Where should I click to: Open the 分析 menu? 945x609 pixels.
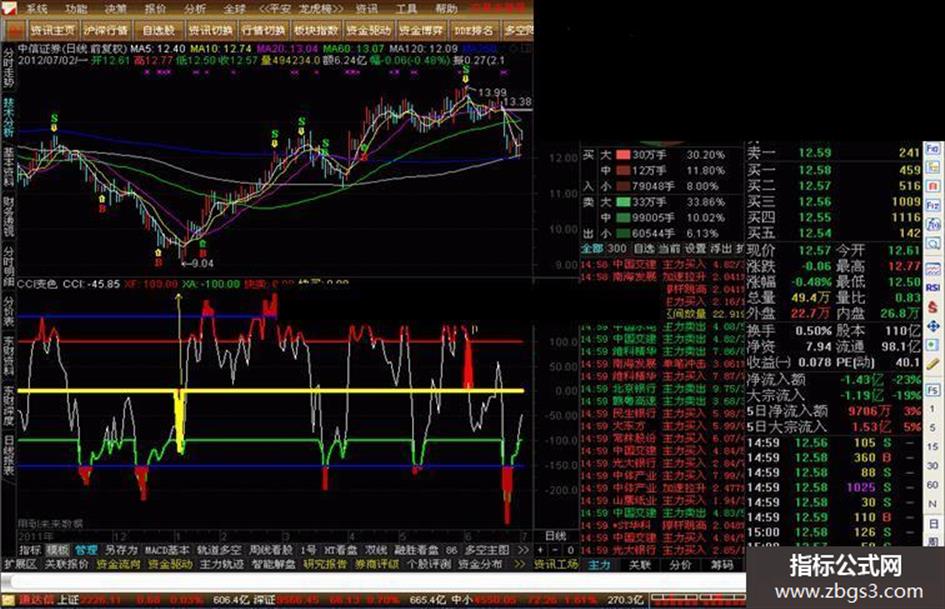pyautogui.click(x=195, y=9)
